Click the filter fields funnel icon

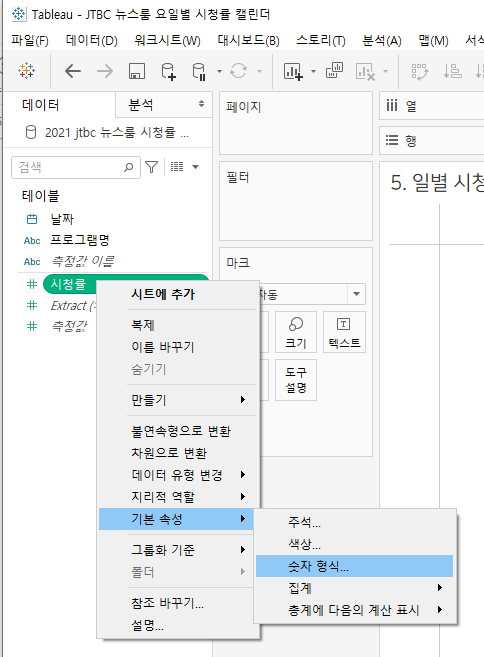coord(151,167)
